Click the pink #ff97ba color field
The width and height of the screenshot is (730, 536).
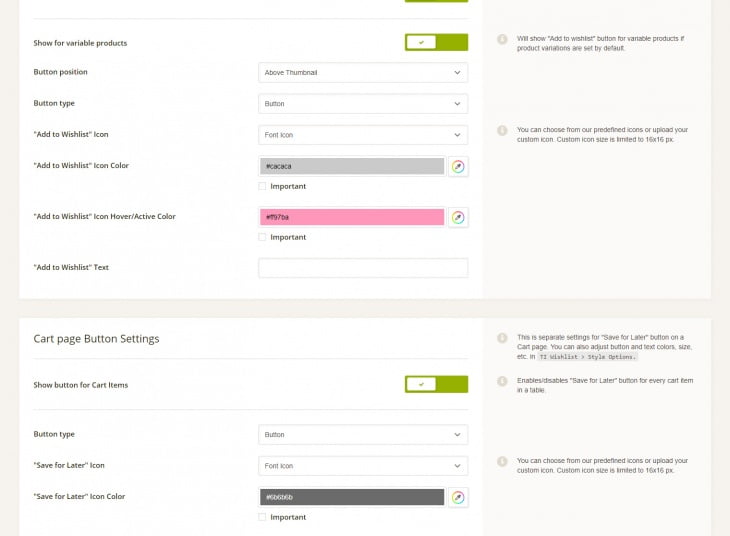(x=352, y=217)
